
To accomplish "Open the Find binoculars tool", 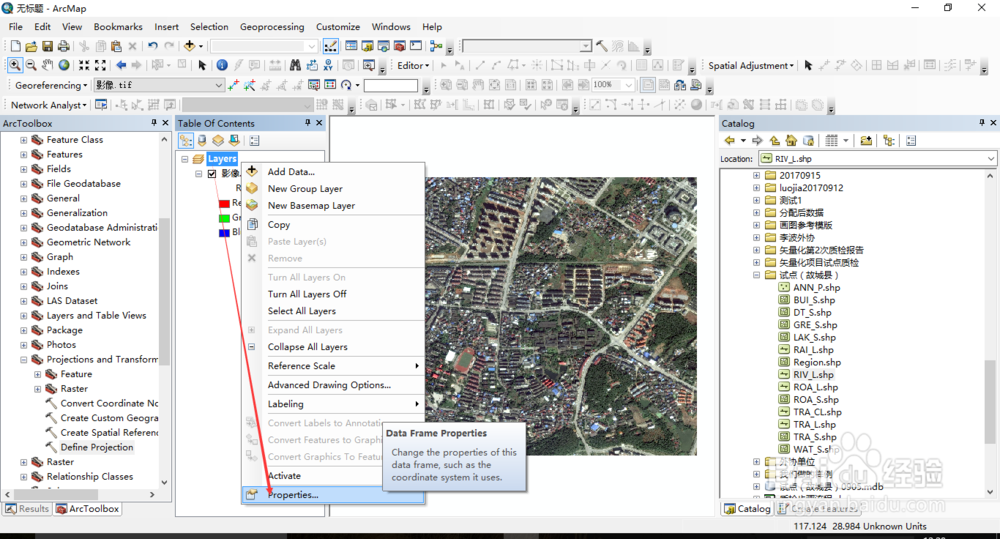I will point(295,65).
